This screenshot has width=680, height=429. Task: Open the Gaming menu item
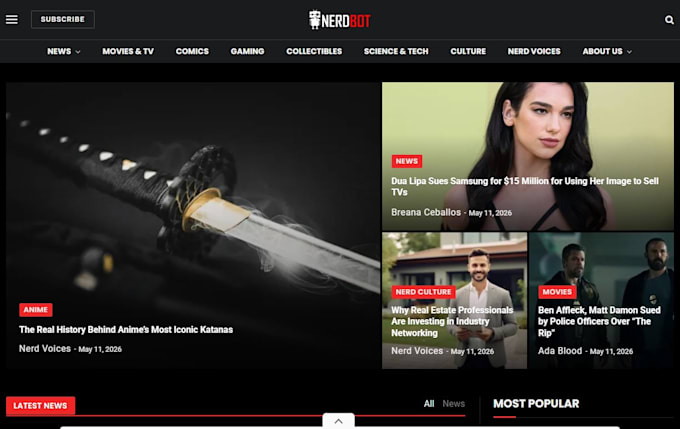pos(247,51)
